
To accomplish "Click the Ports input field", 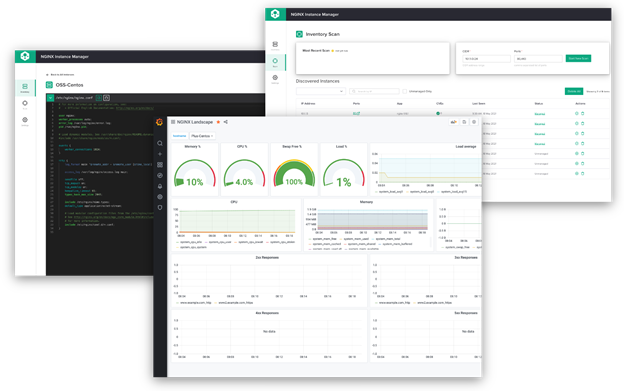I will (x=538, y=59).
